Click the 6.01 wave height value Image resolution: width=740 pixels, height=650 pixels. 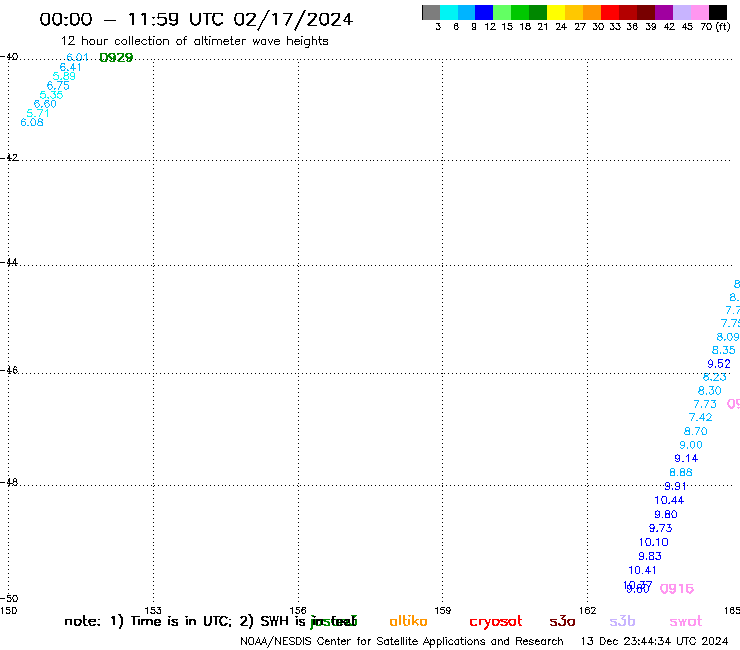77,57
